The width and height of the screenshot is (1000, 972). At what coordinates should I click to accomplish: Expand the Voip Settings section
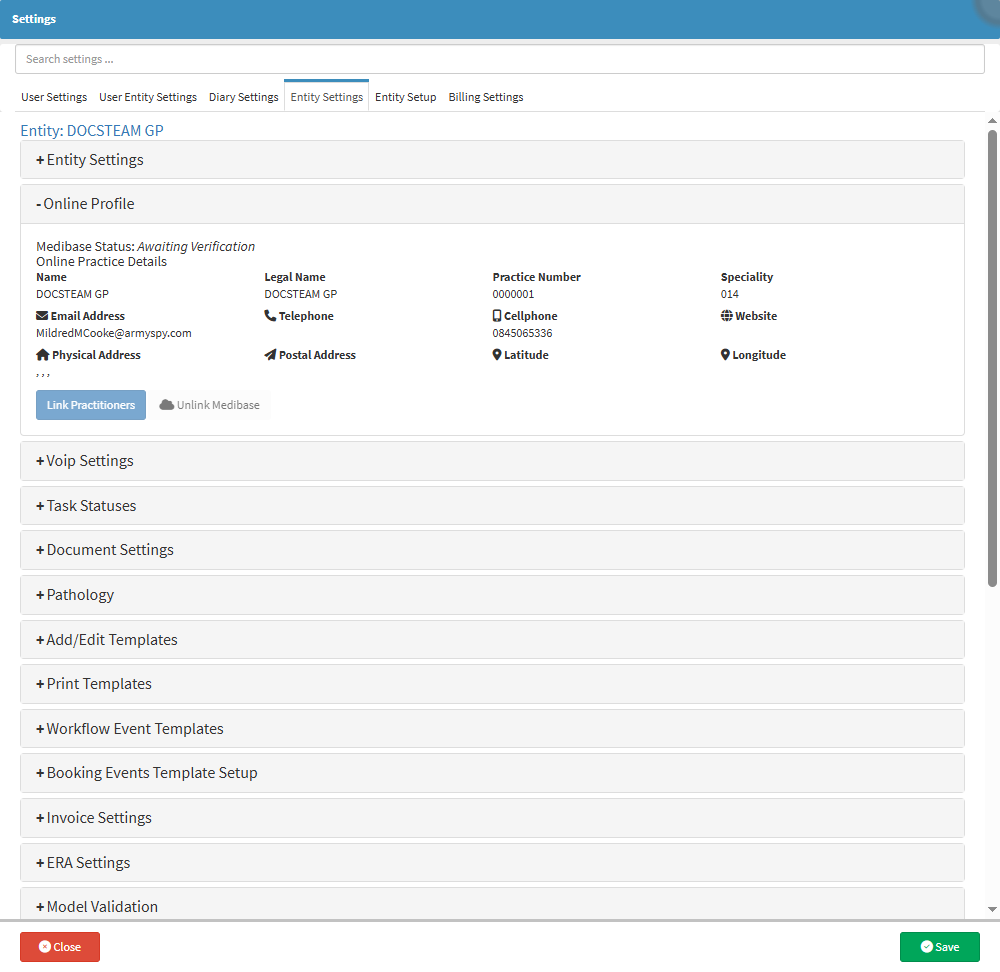[89, 461]
